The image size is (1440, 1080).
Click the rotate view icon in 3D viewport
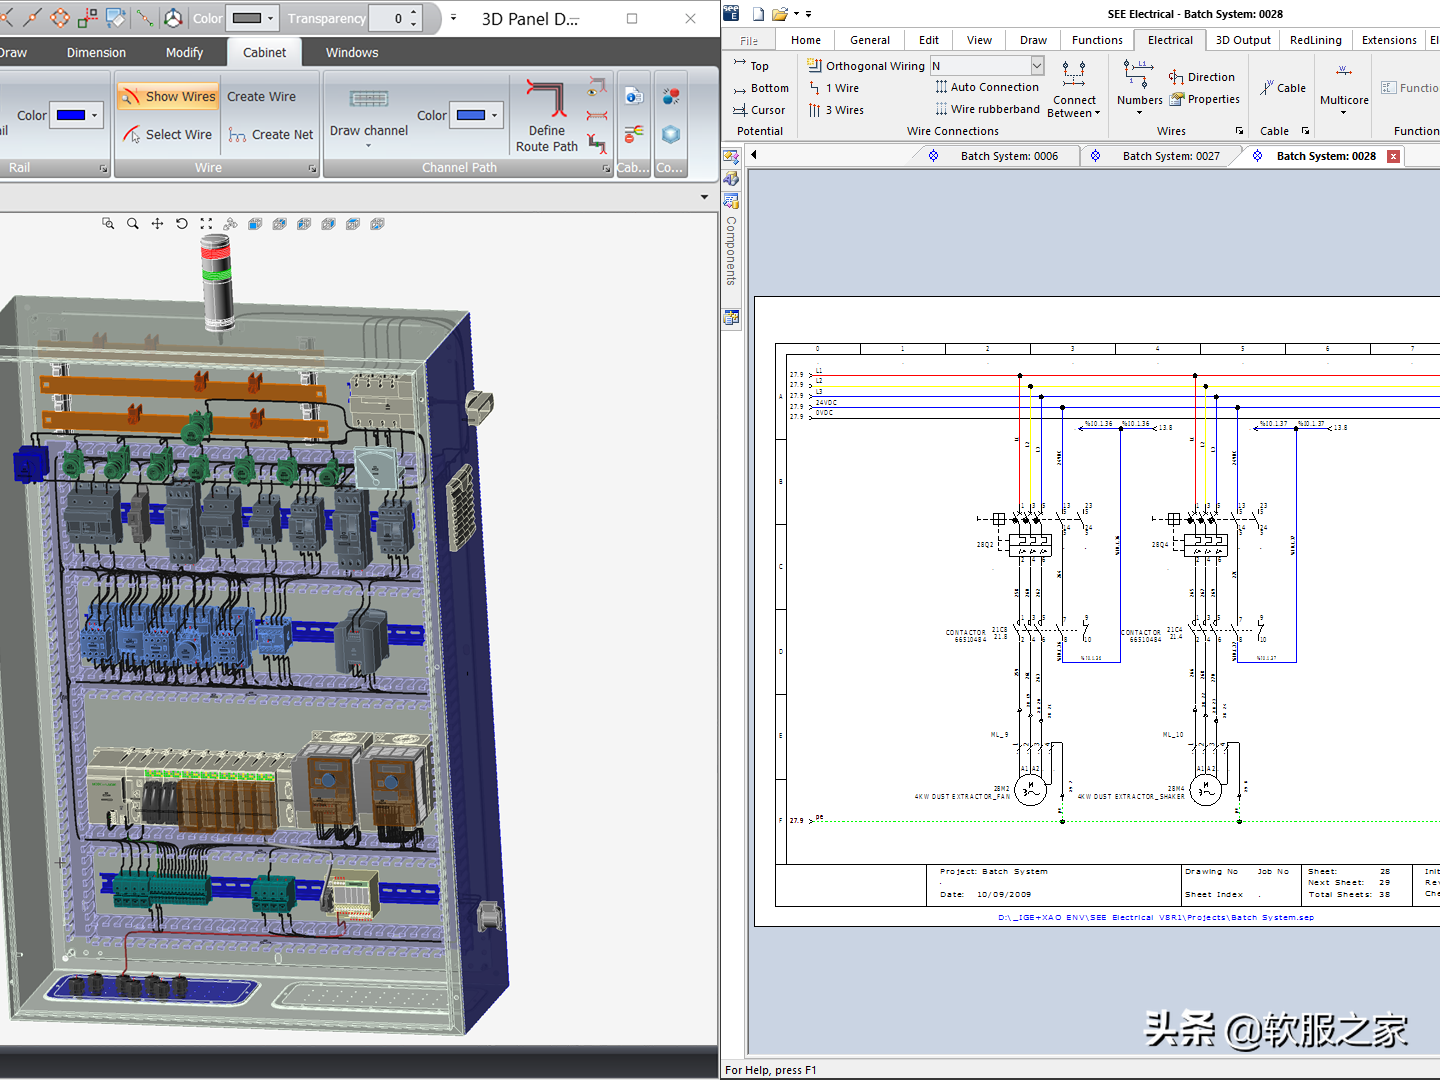coord(182,224)
